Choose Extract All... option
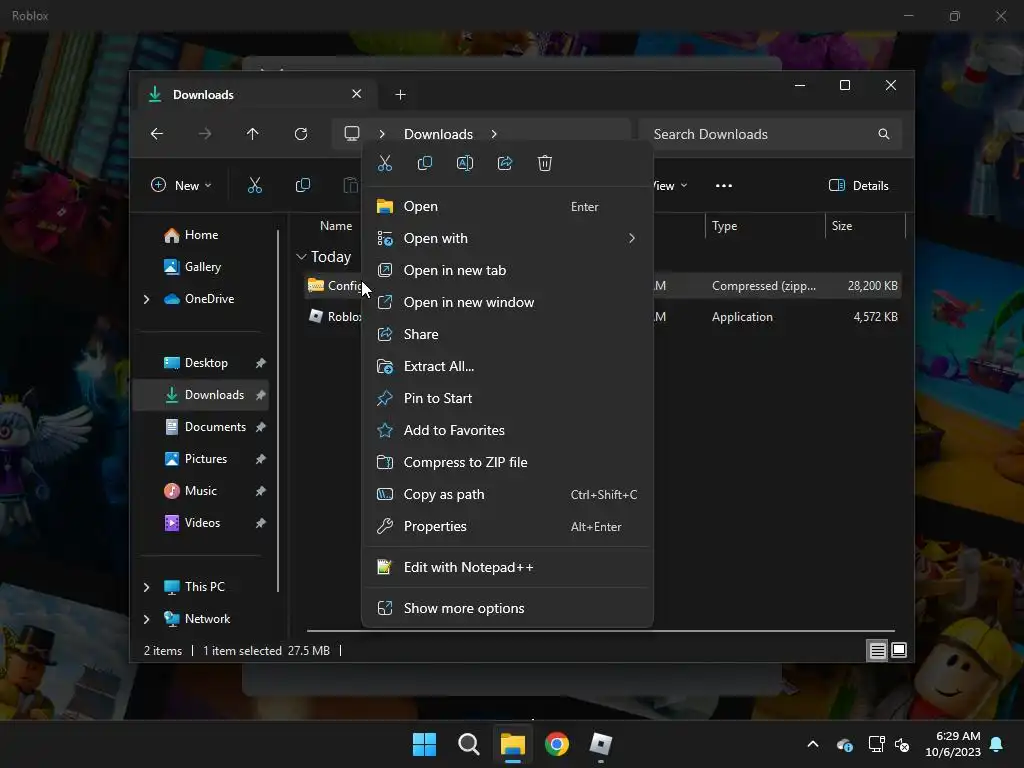This screenshot has height=768, width=1024. point(507,366)
